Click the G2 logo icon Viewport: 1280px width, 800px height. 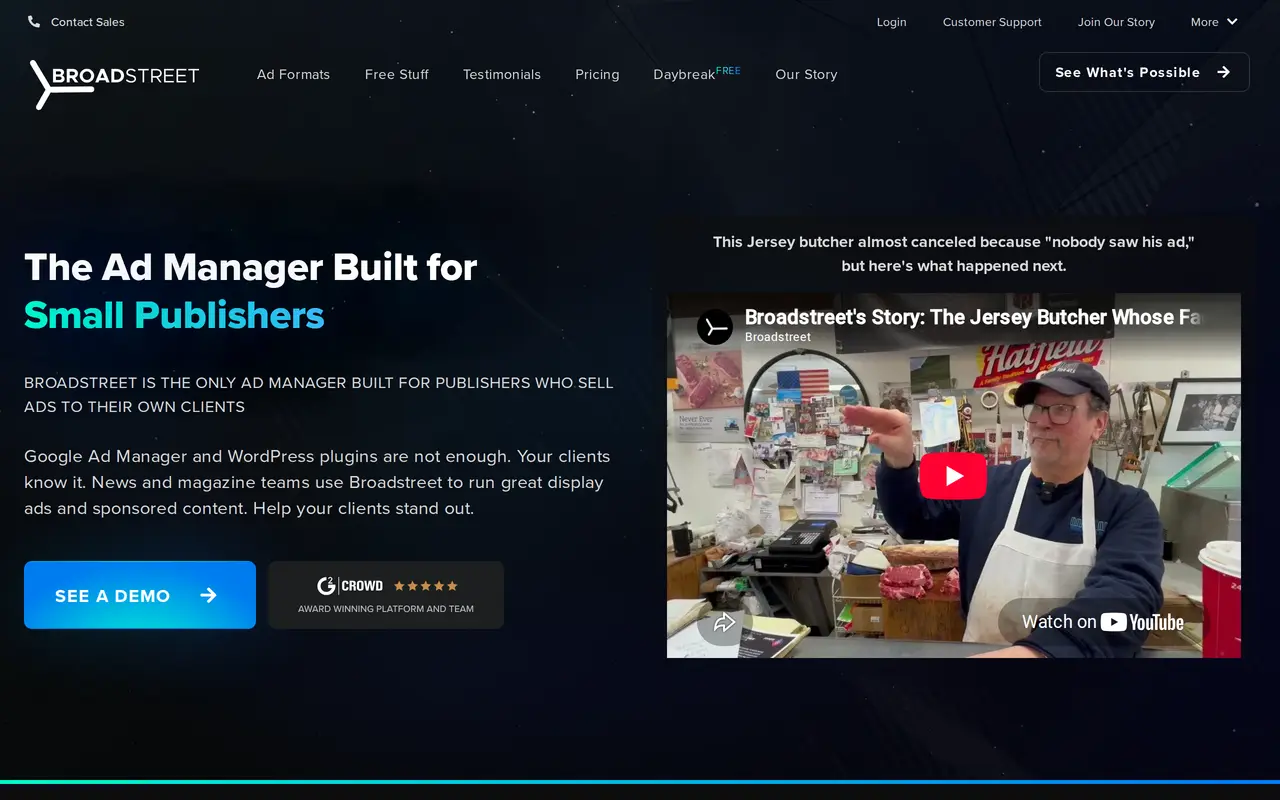326,586
